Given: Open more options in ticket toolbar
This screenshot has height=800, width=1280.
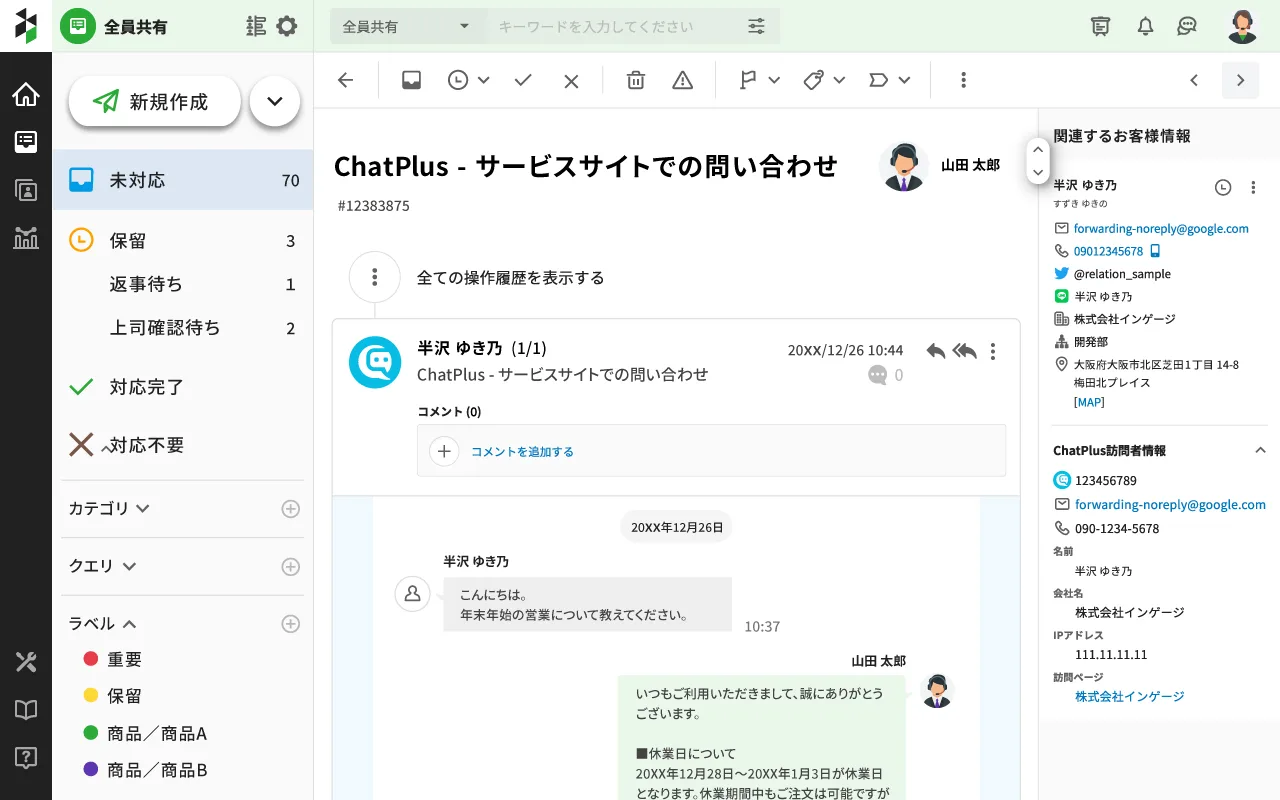Looking at the screenshot, I should click(963, 80).
